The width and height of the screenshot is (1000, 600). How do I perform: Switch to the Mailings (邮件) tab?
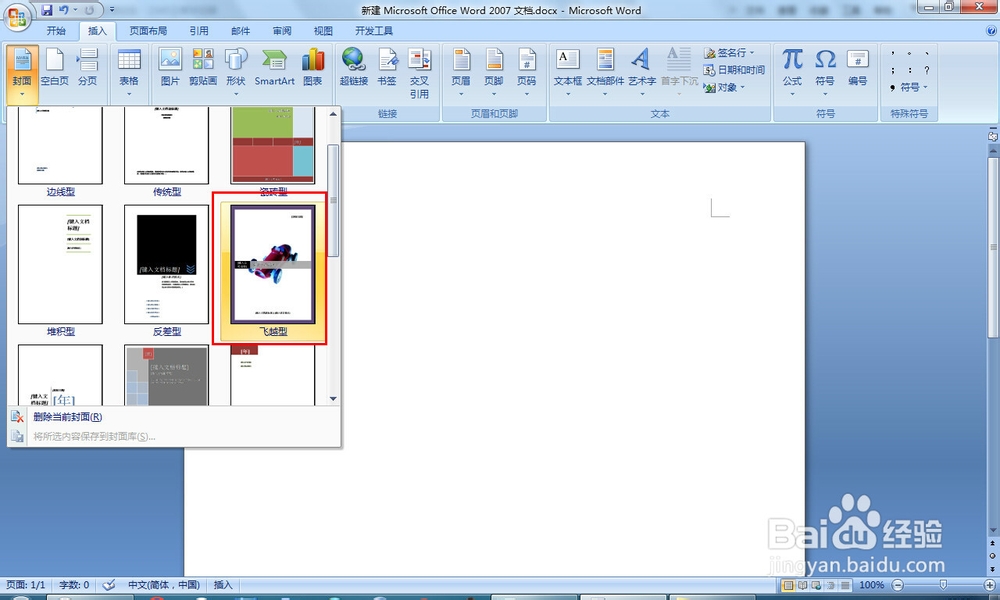pyautogui.click(x=240, y=31)
